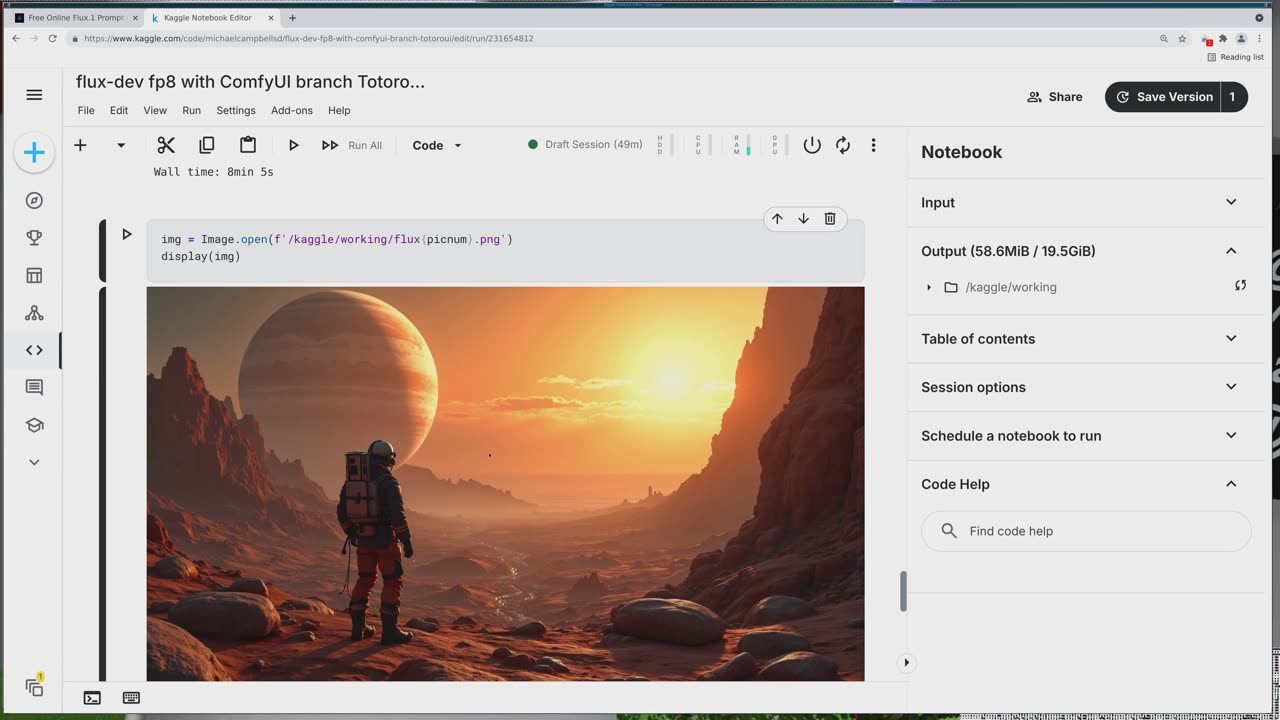Copy the selected cell
This screenshot has height=720, width=1280.
click(207, 145)
